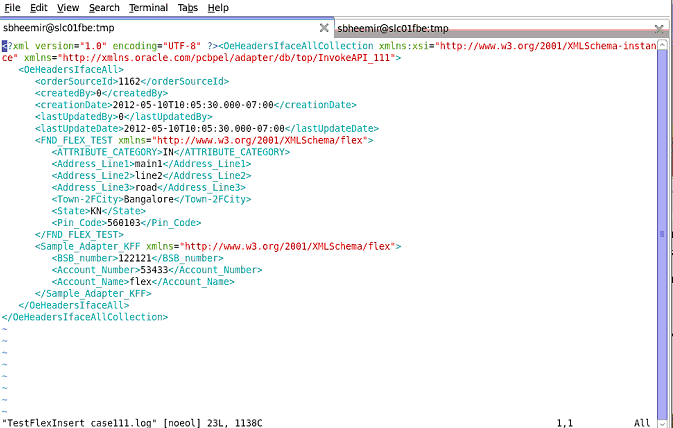Click the Account_Name value flex

[140, 282]
